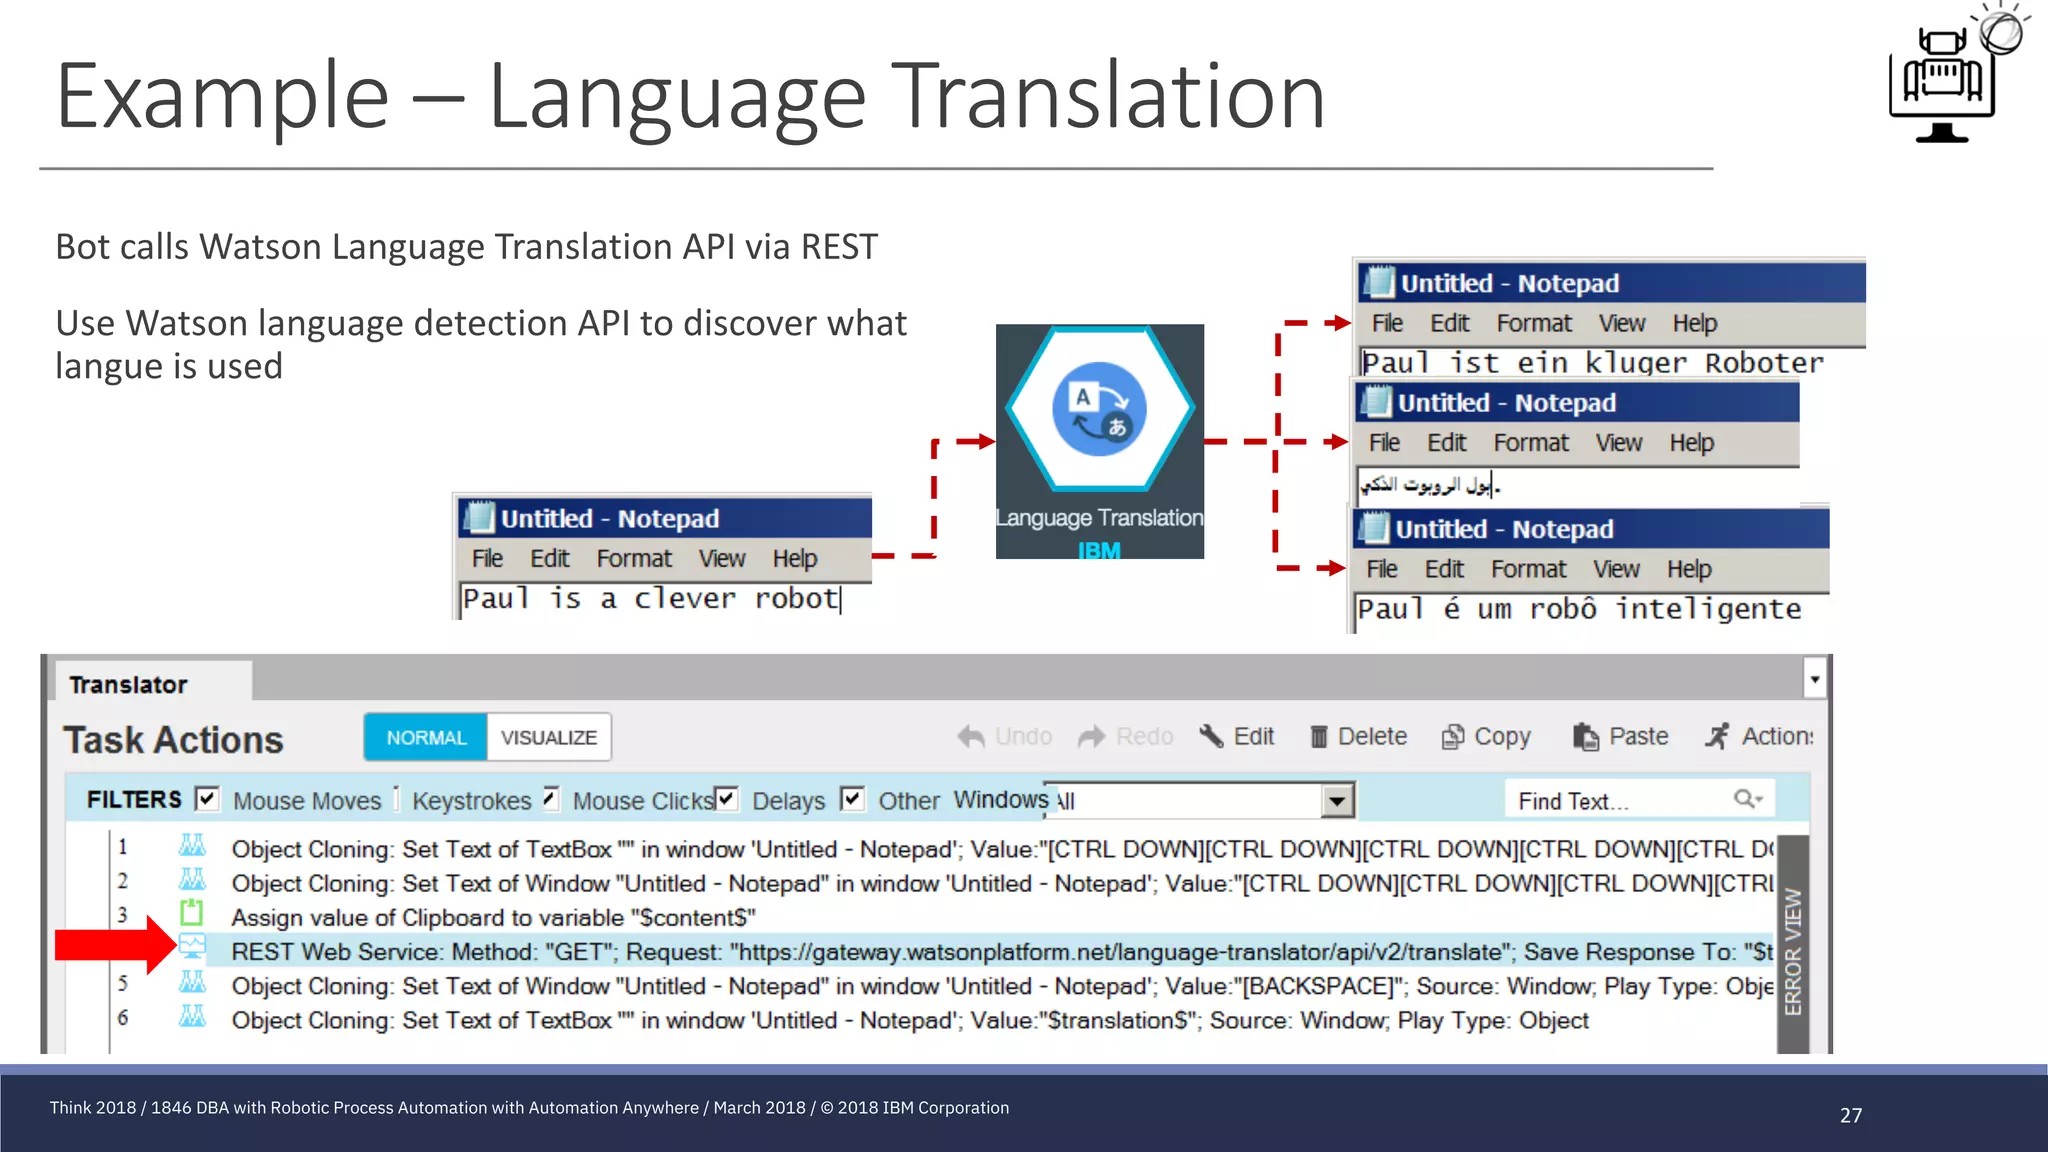Click the Assign Clipboard variable row icon
Image resolution: width=2048 pixels, height=1152 pixels.
[x=191, y=912]
